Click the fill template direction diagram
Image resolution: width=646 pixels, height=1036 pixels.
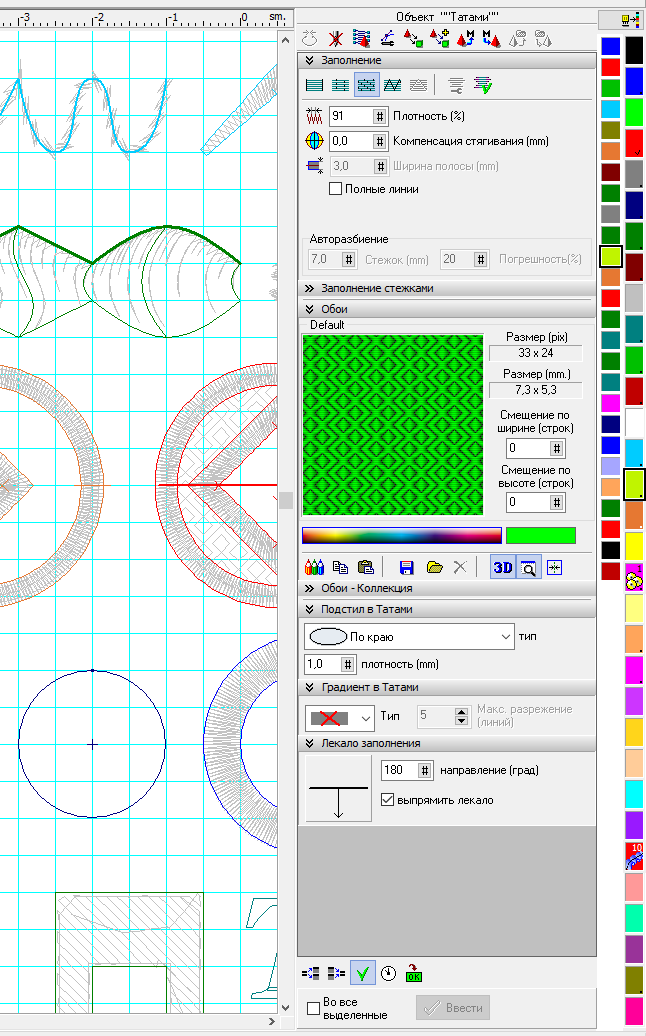338,789
